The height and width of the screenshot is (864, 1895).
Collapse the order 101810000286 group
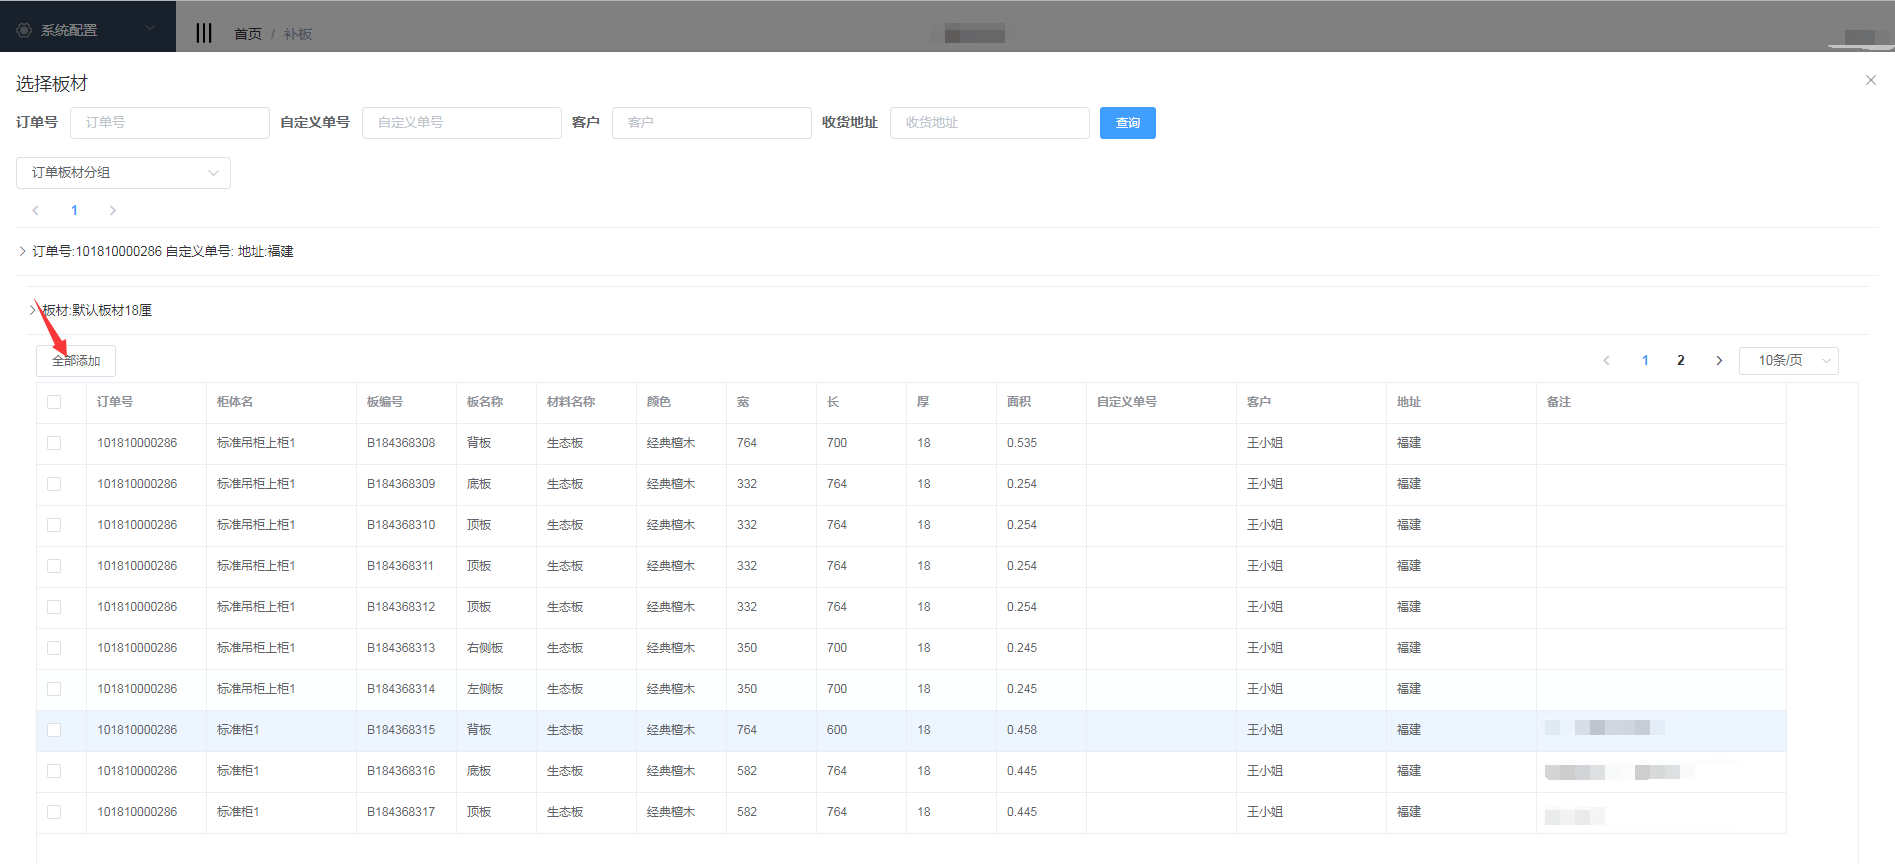pos(23,251)
